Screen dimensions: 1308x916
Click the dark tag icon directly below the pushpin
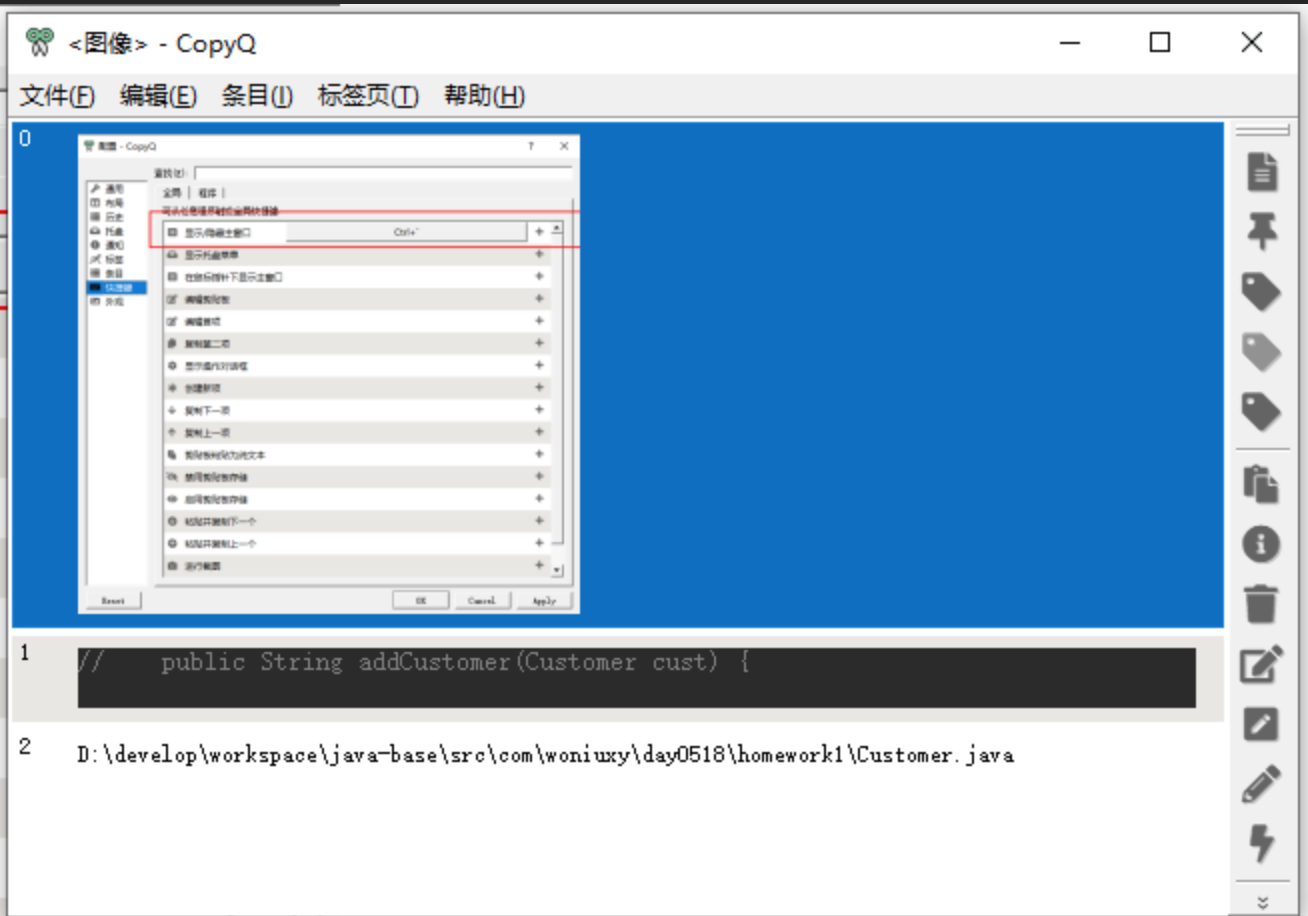1262,292
